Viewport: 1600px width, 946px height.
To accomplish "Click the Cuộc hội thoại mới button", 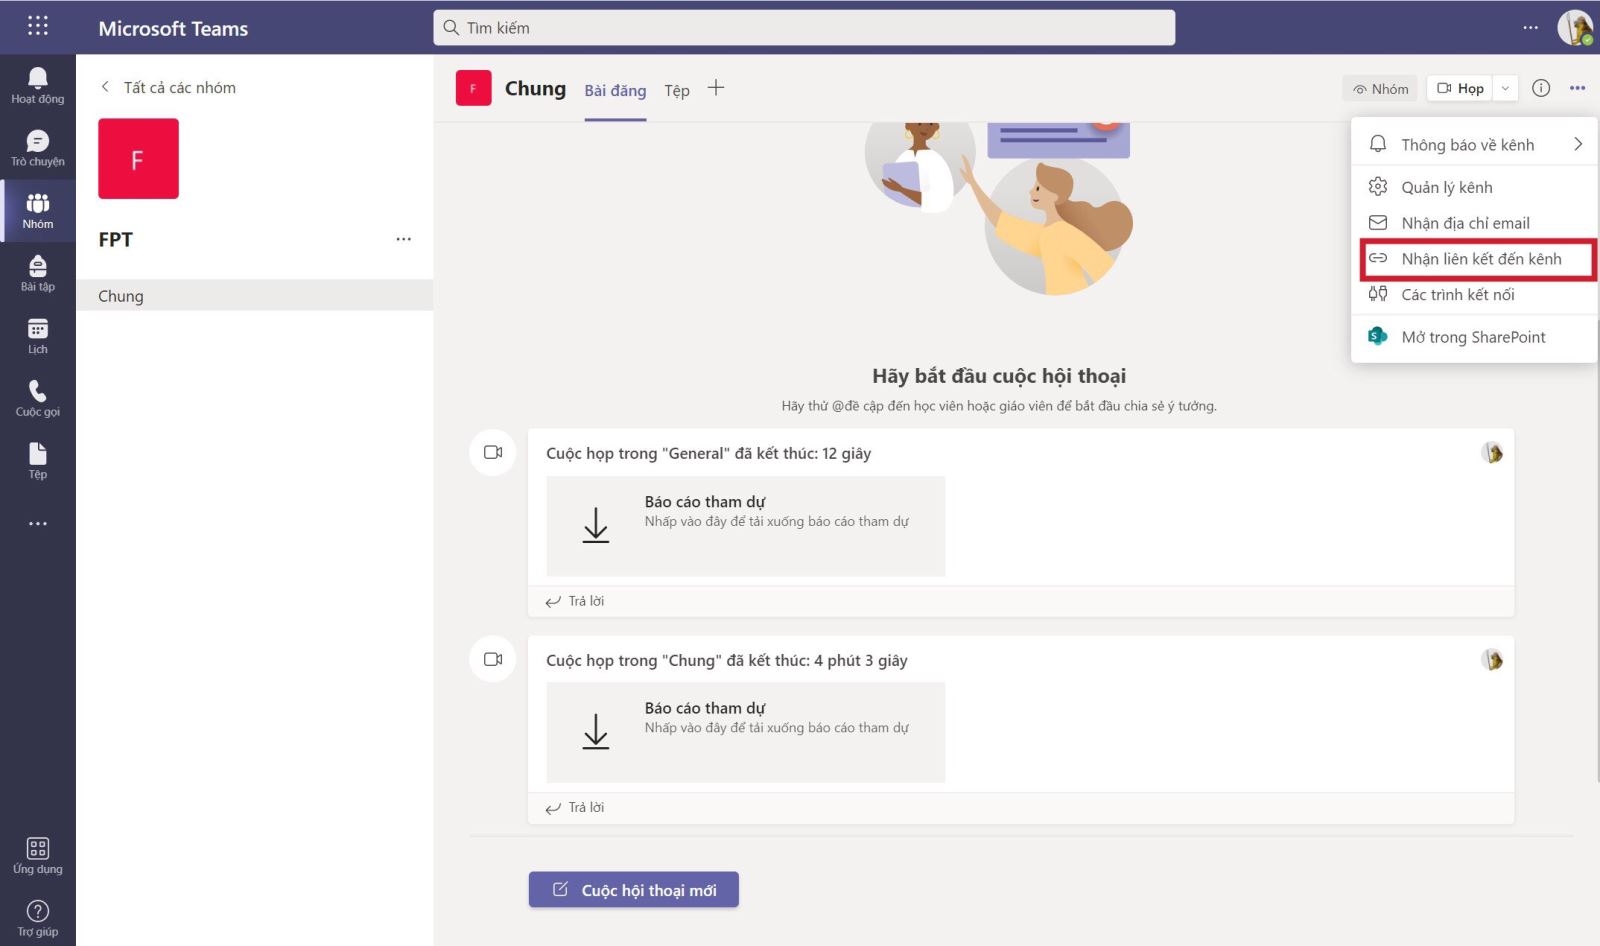I will (633, 889).
